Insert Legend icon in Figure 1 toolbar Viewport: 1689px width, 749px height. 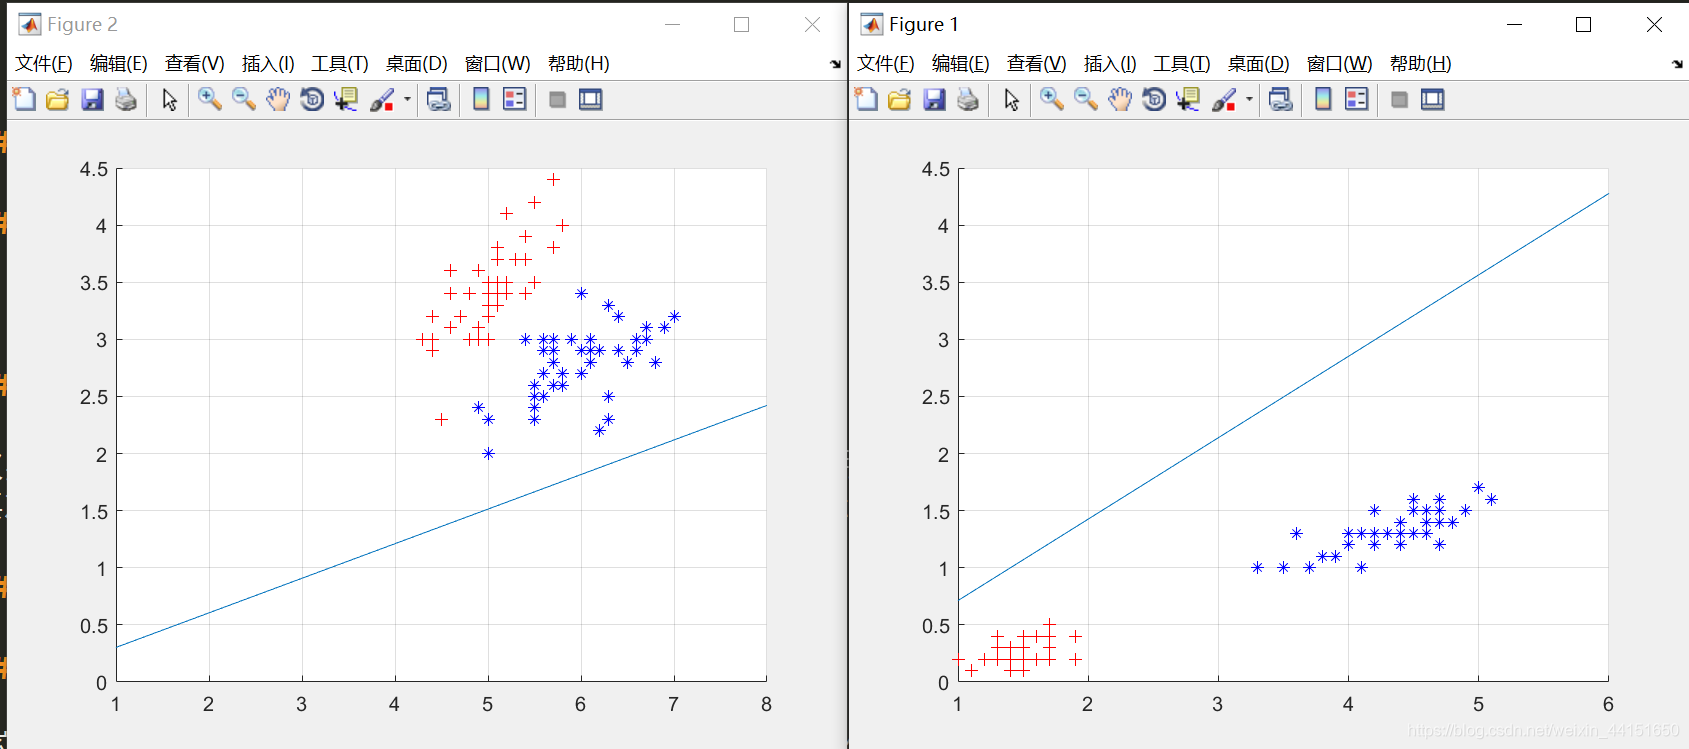1357,99
